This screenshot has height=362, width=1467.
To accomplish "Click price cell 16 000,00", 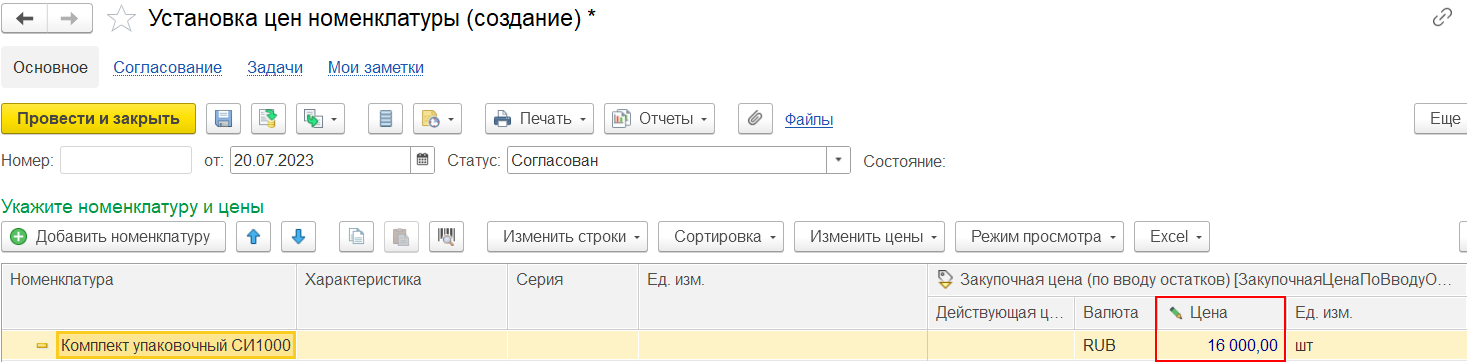I will pyautogui.click(x=1220, y=345).
